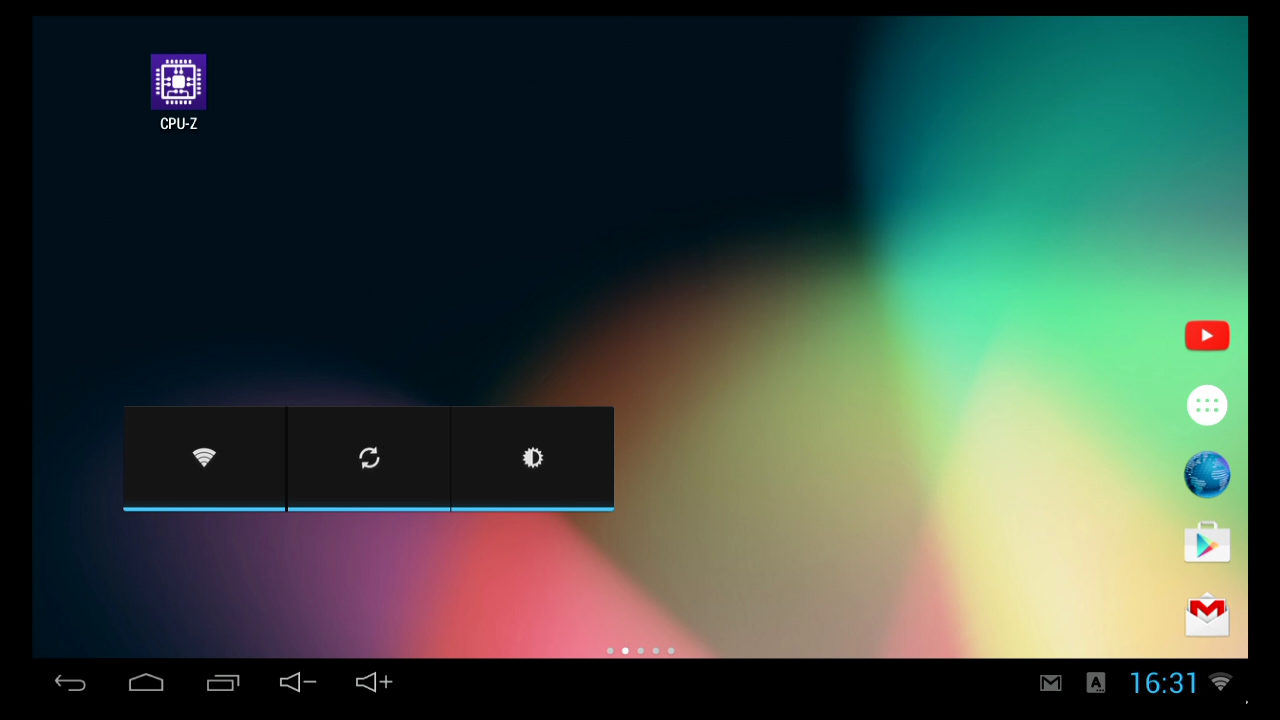Tap the Back navigation button

[70, 682]
